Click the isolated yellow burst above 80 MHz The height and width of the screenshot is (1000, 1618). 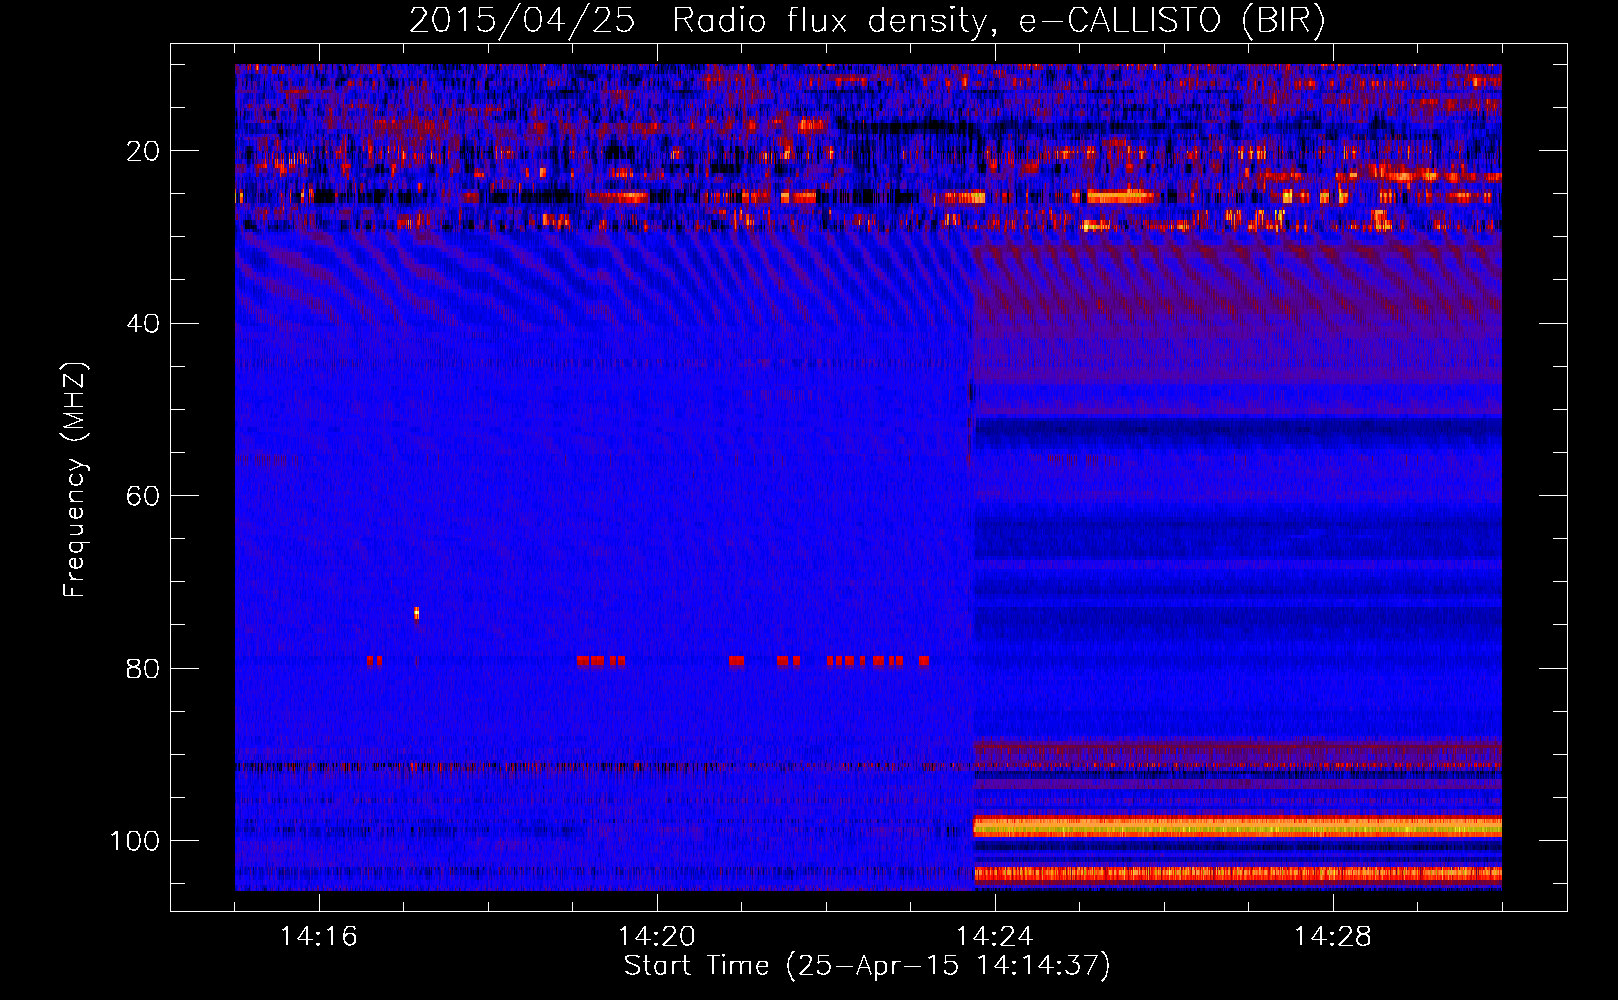(416, 613)
